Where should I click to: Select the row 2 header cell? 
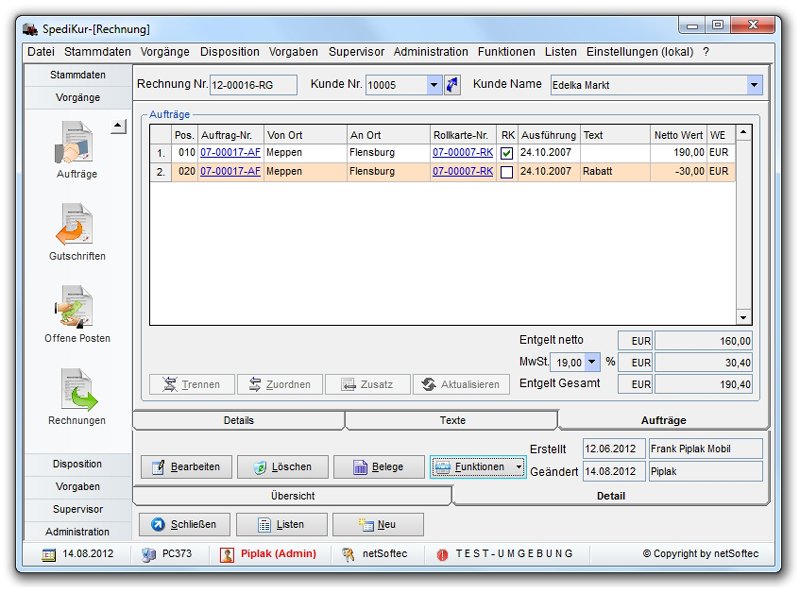[161, 172]
